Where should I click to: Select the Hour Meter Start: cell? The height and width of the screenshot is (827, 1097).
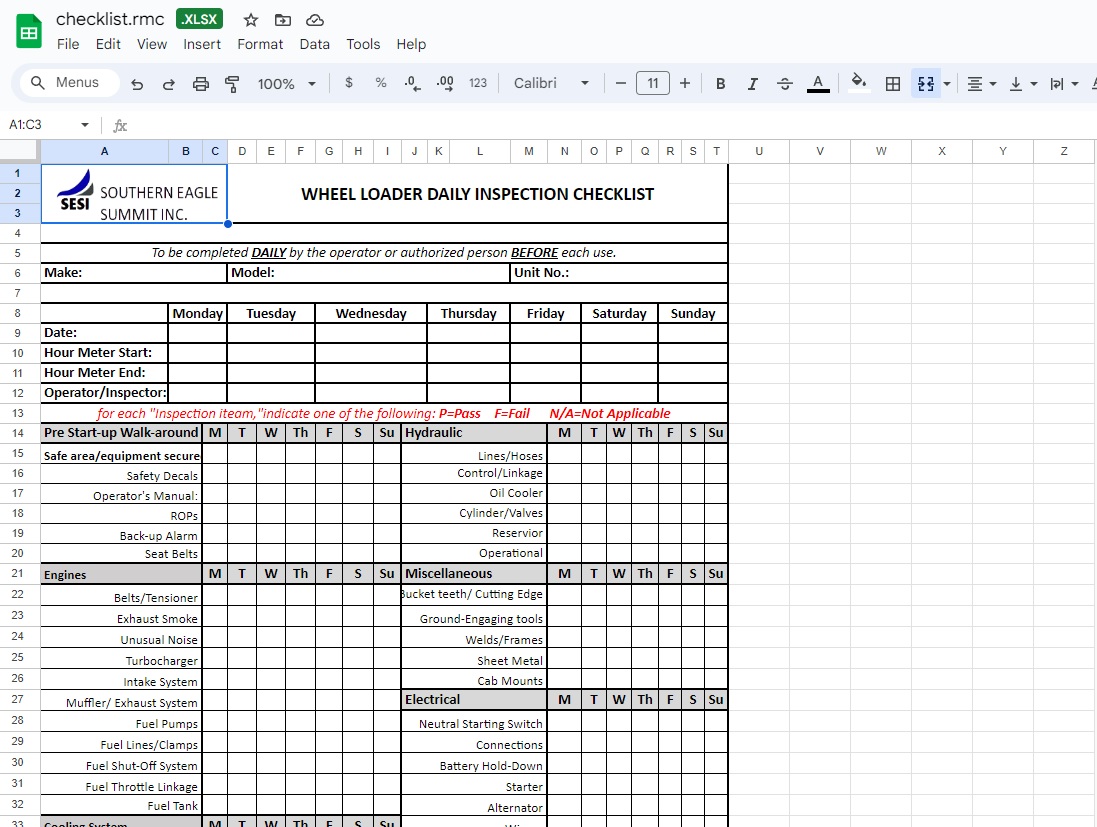pos(105,353)
